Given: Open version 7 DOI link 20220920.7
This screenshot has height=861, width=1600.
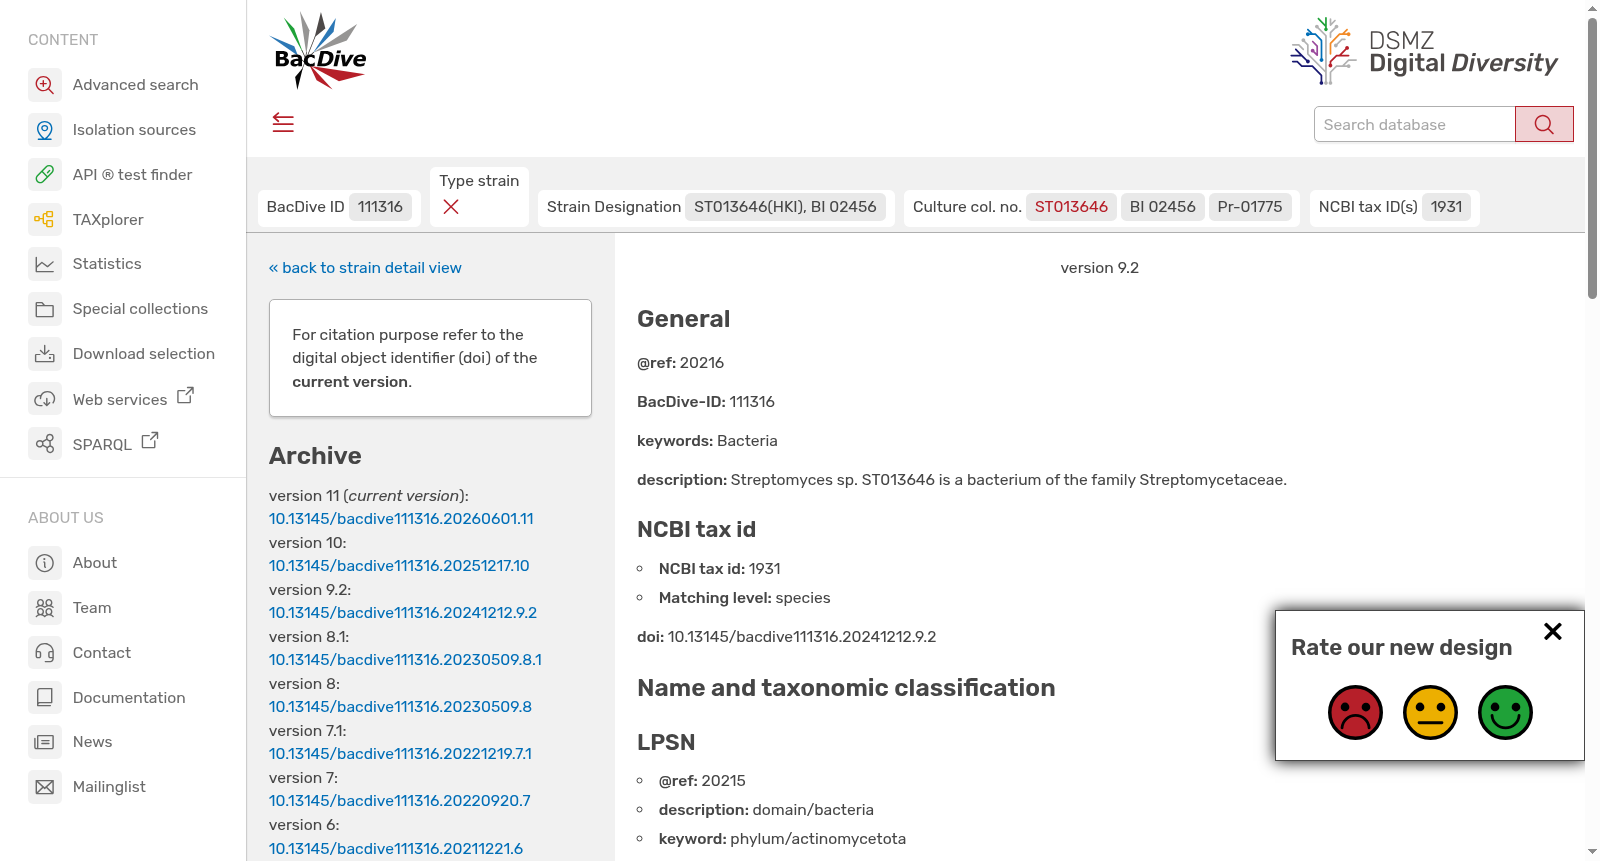Looking at the screenshot, I should 399,801.
